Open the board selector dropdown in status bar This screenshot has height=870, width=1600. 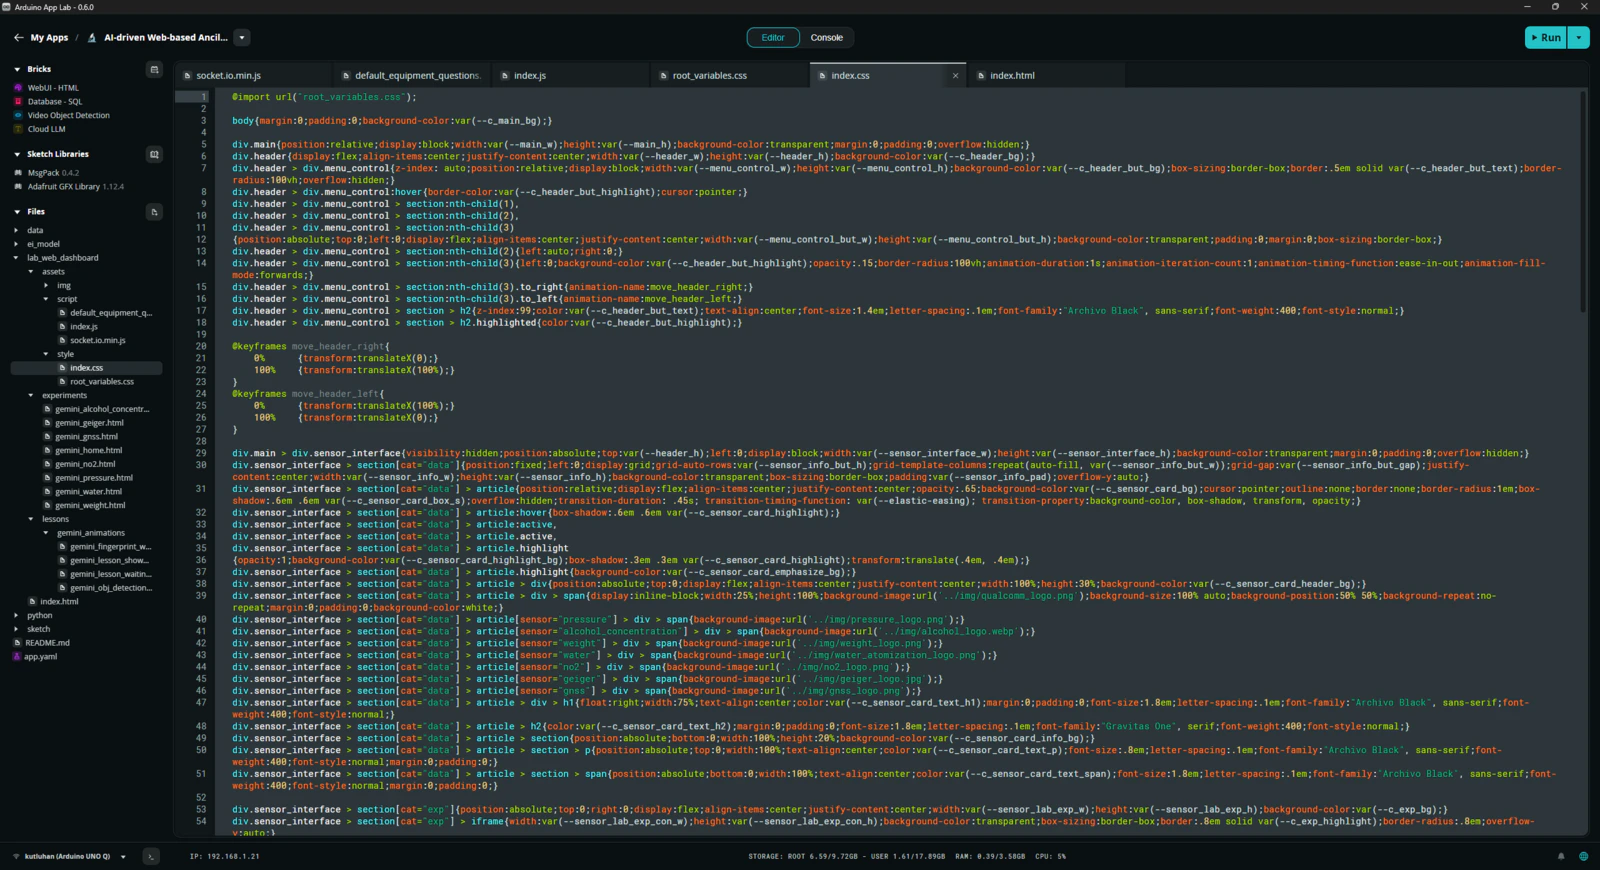[123, 856]
